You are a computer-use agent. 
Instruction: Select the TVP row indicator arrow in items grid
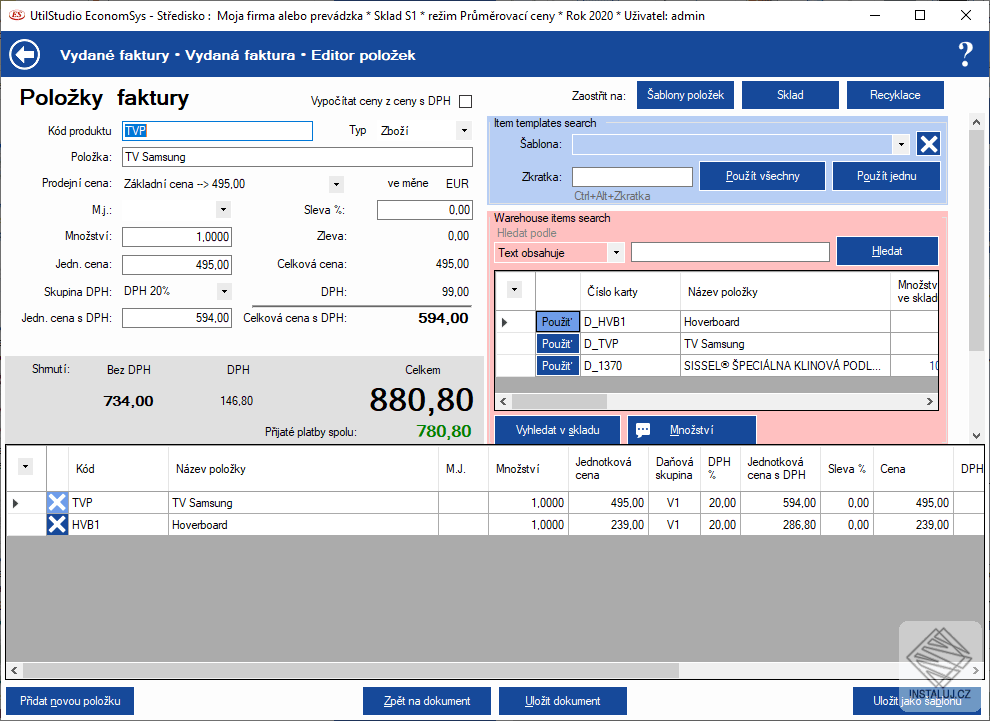(16, 503)
